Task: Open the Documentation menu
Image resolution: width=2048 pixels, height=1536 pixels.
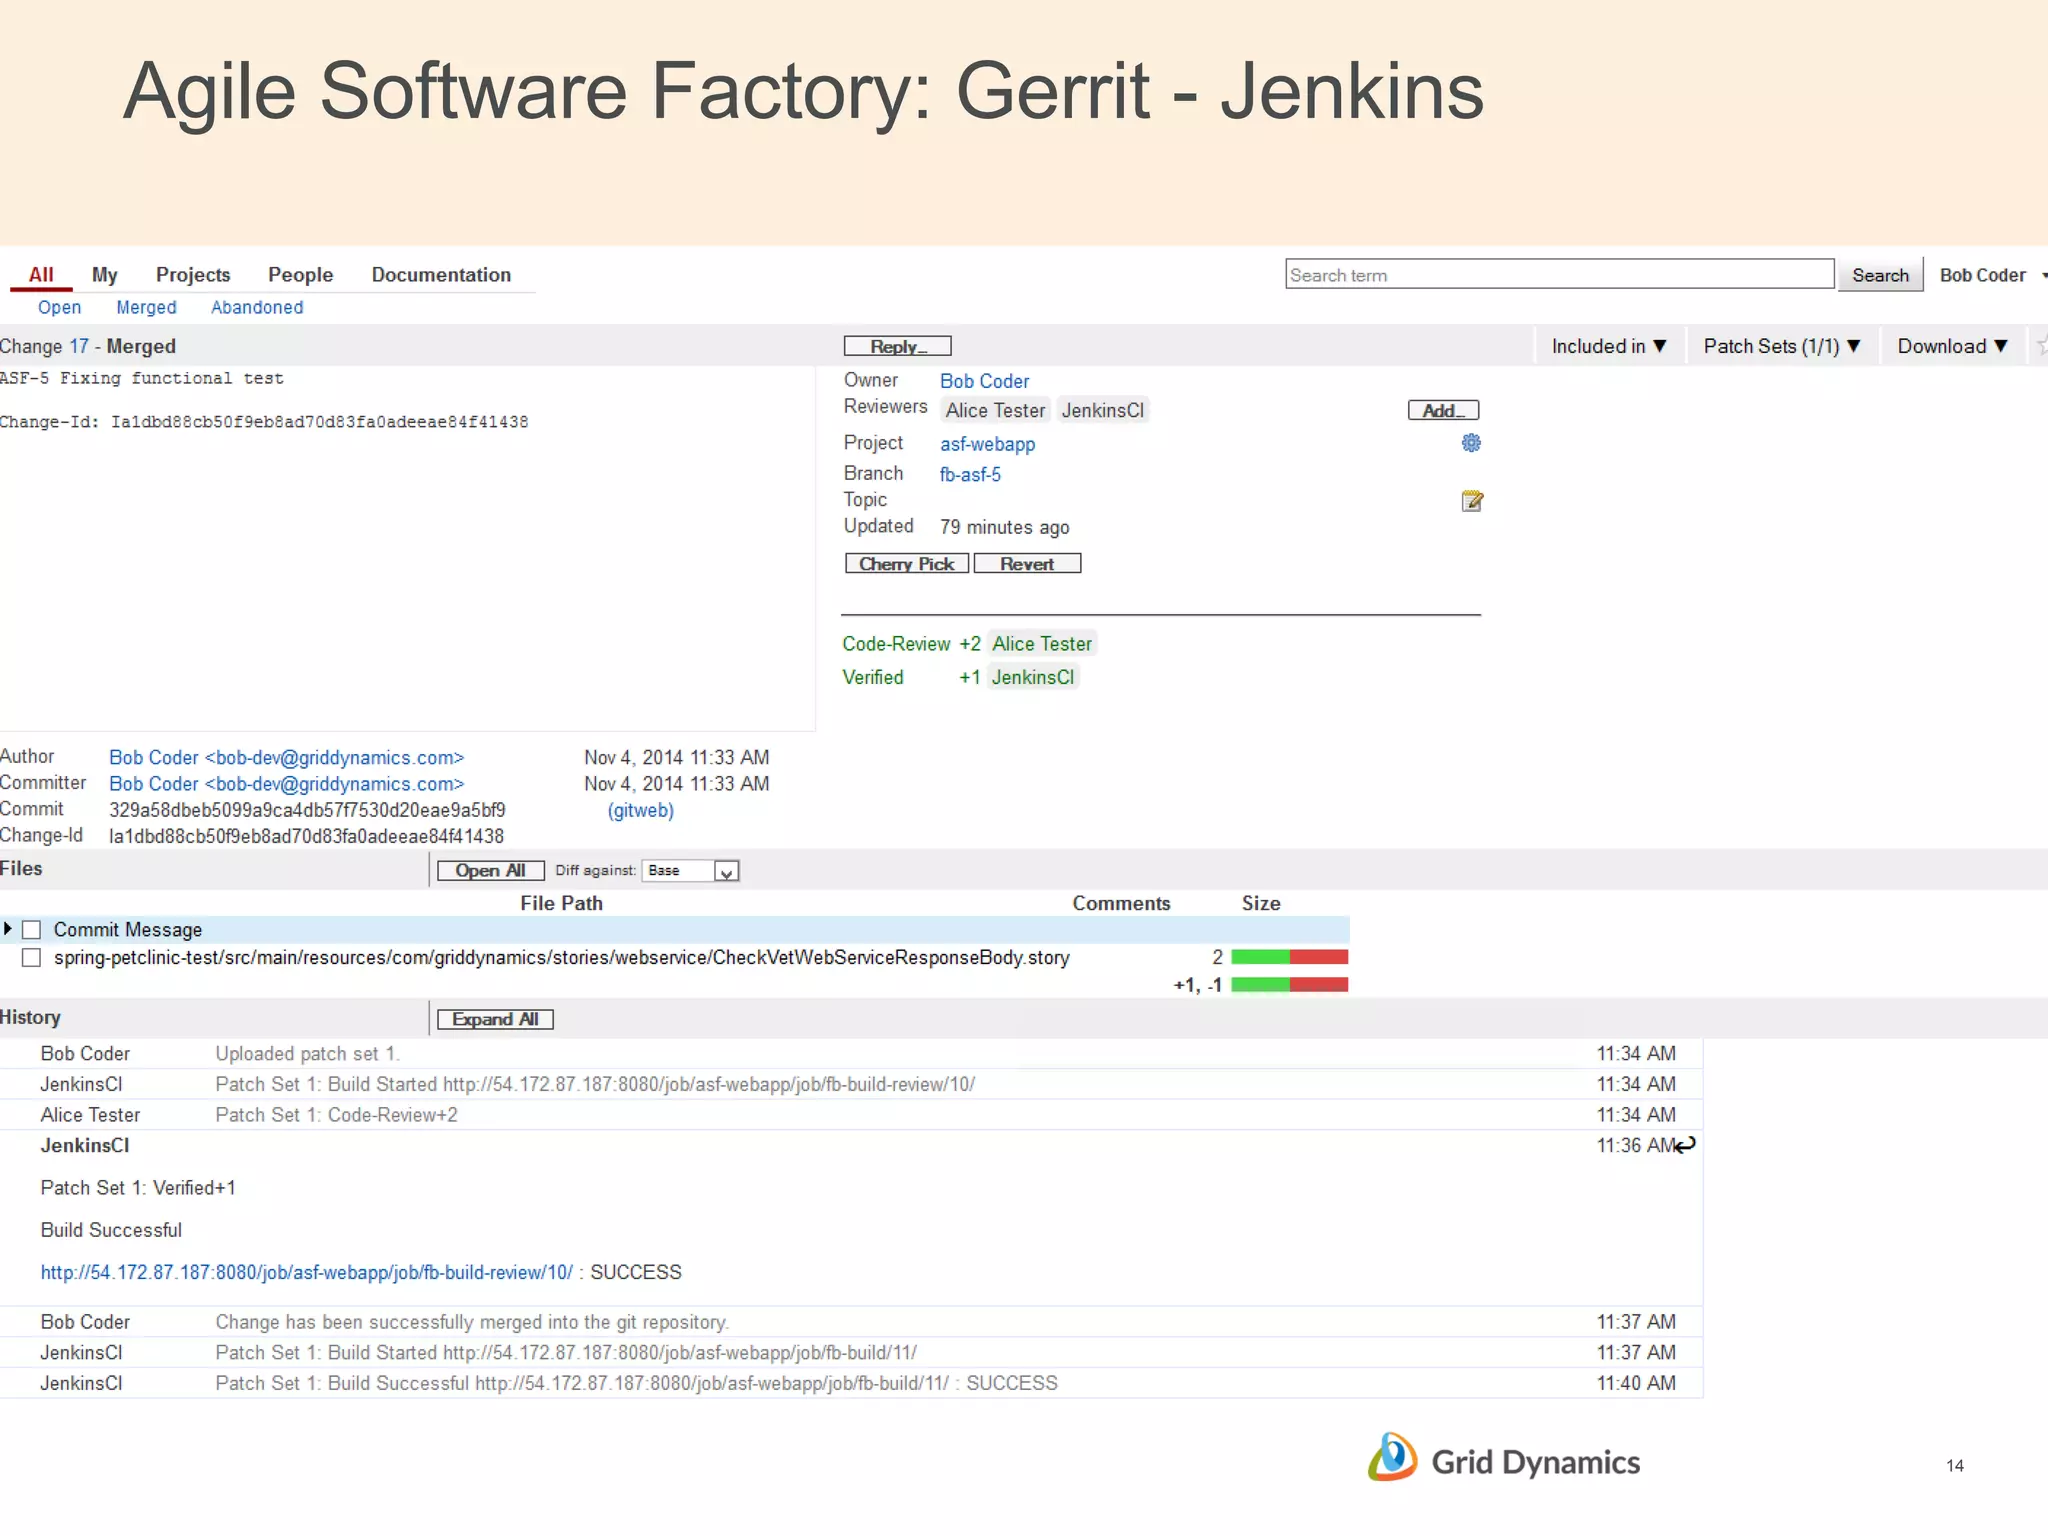Action: (441, 275)
